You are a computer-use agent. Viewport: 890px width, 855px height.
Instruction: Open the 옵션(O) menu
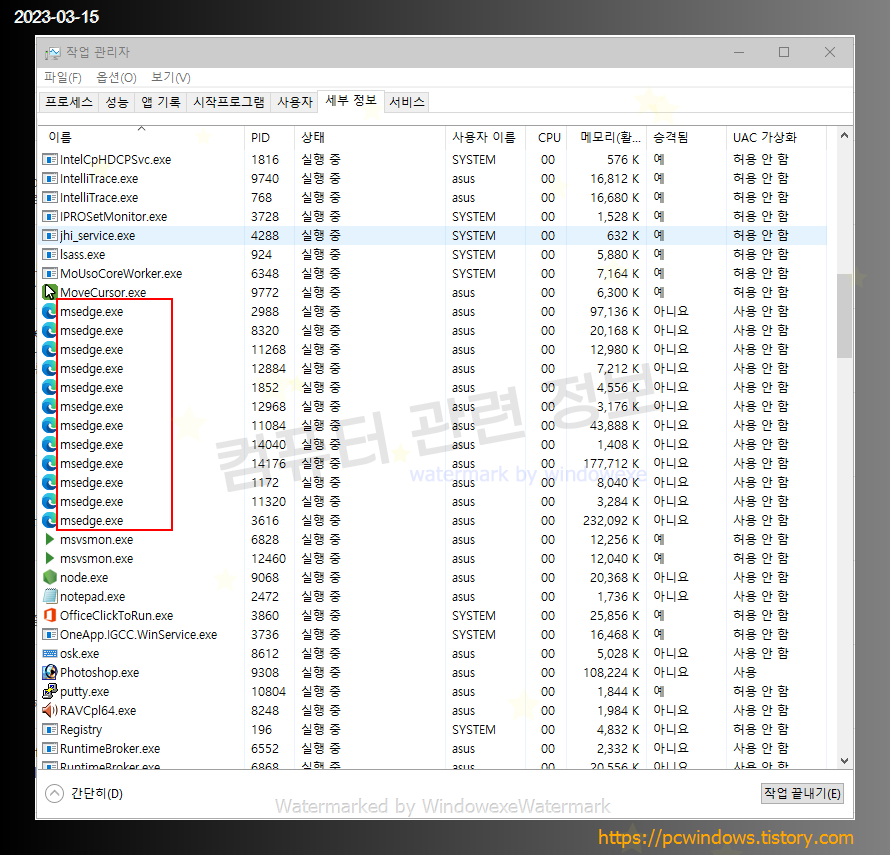[x=116, y=77]
